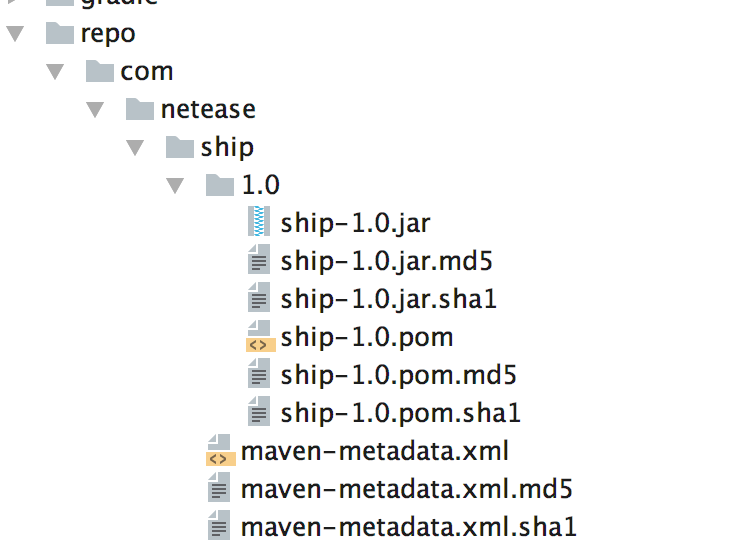The width and height of the screenshot is (732, 546).
Task: Select the com folder label
Action: (147, 71)
